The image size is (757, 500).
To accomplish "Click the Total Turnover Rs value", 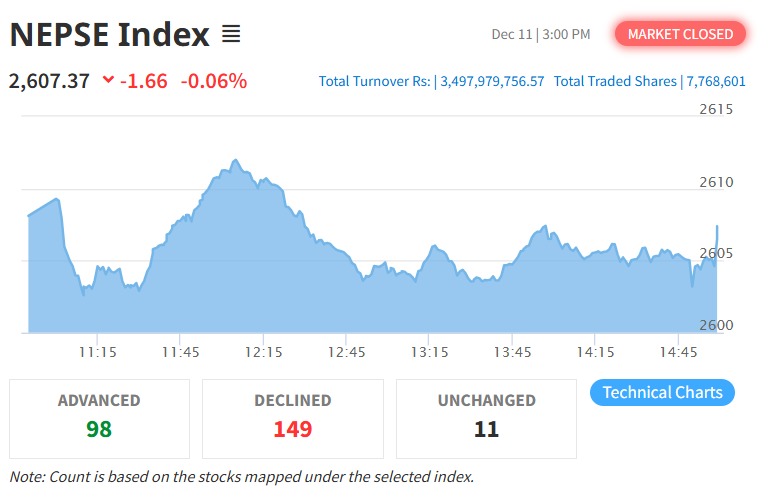I will point(492,81).
